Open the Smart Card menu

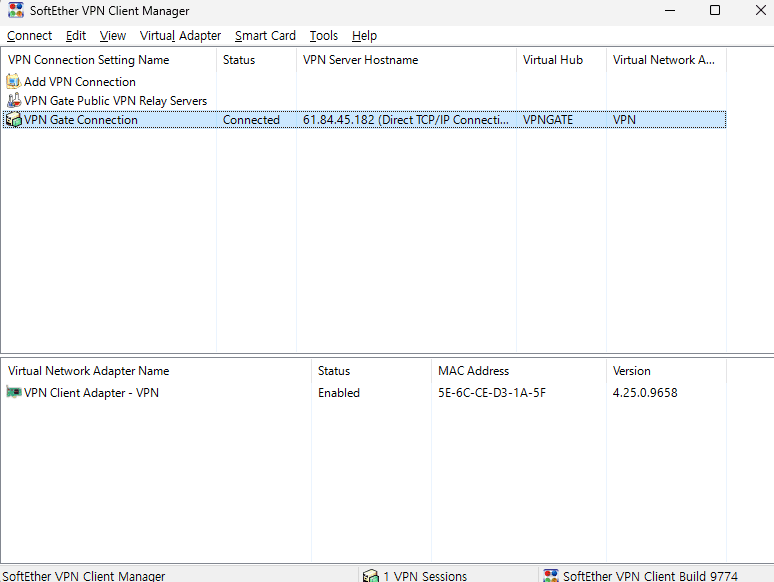click(265, 36)
